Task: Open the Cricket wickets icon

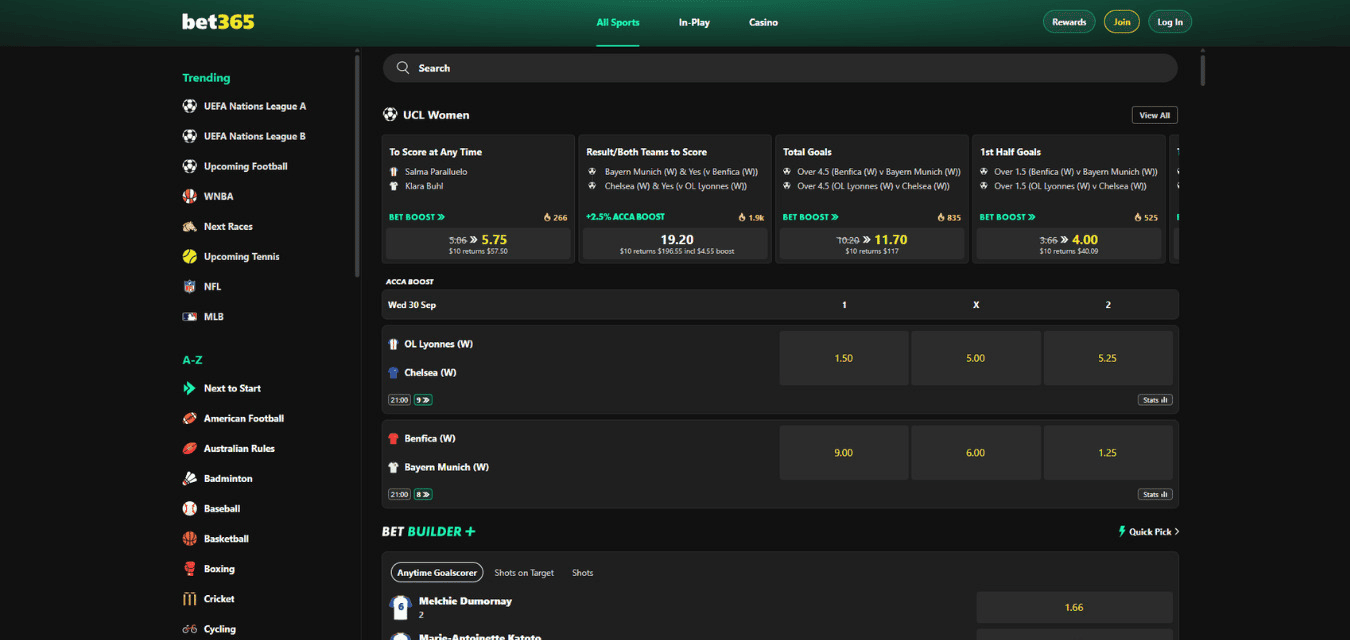Action: click(x=189, y=598)
